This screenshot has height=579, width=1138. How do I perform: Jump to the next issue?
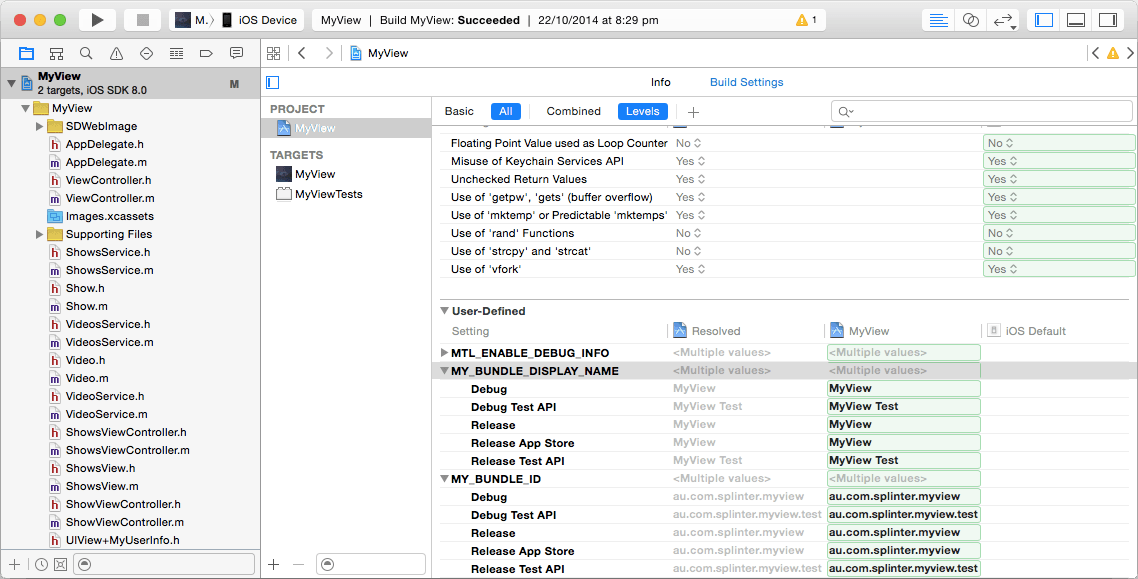coord(1130,53)
